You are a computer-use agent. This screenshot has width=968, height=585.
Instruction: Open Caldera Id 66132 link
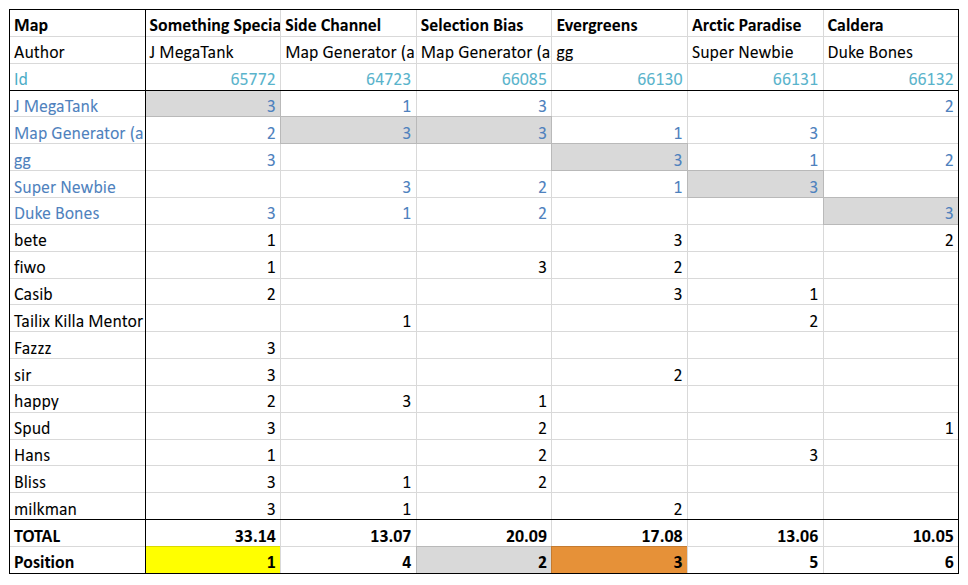pyautogui.click(x=932, y=79)
